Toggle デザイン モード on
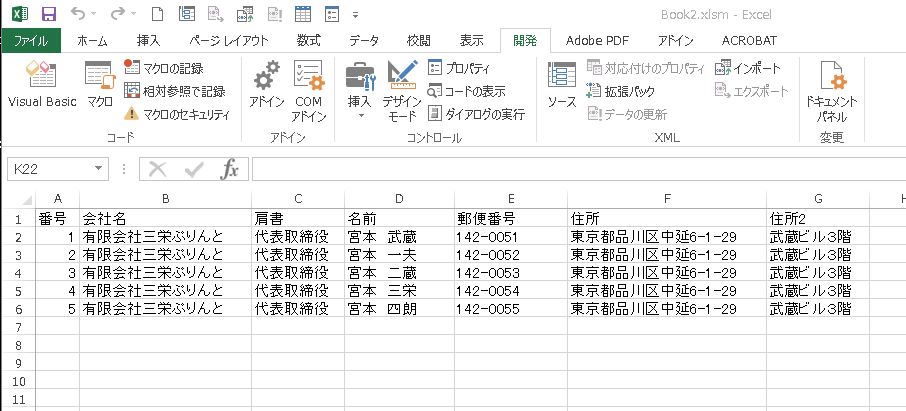The image size is (906, 411). pos(402,91)
